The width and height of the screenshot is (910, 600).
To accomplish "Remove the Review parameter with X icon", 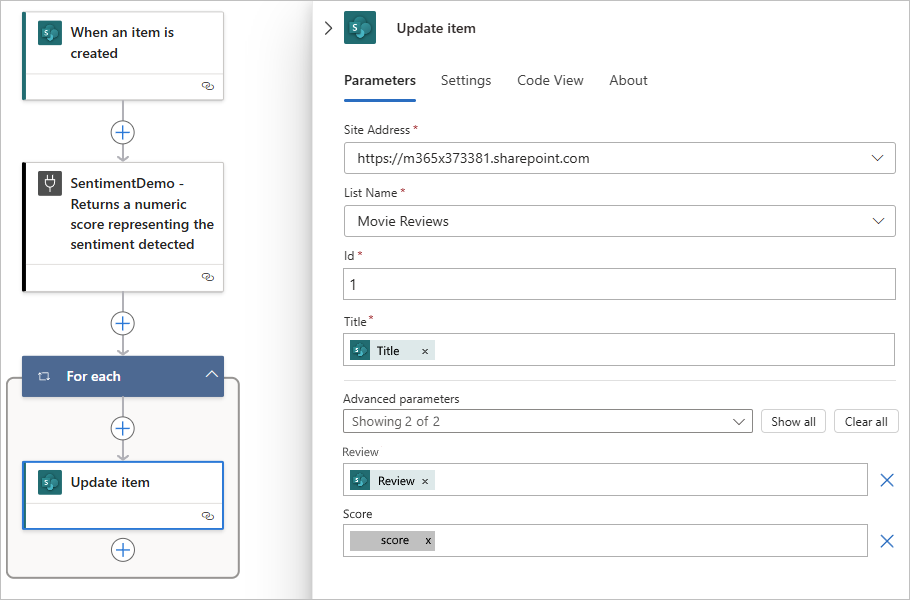I will click(x=886, y=480).
